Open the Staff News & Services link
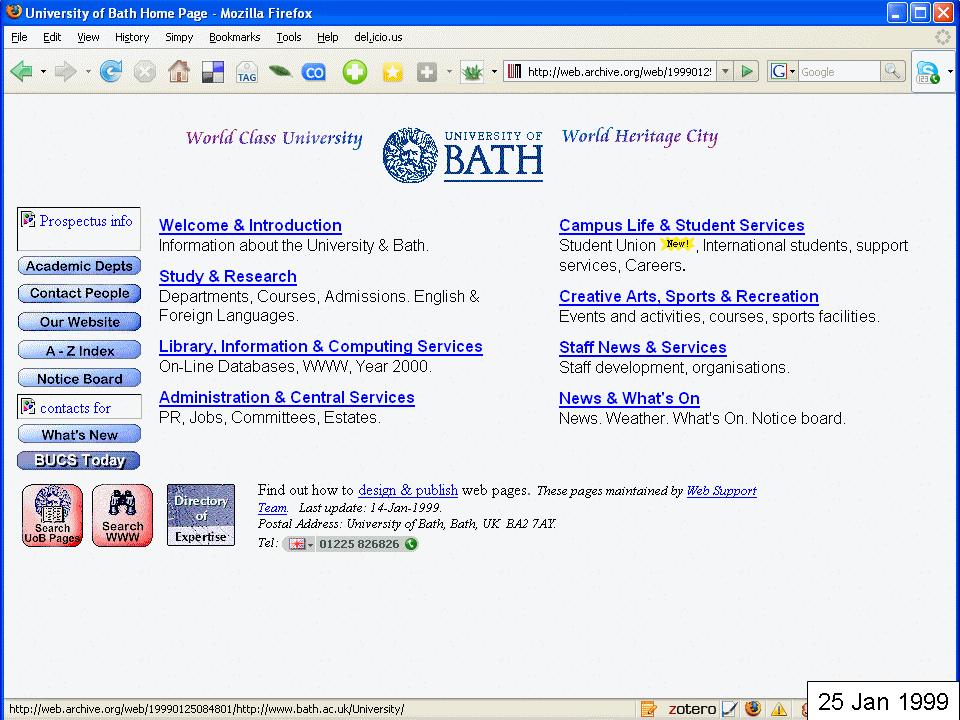 643,347
